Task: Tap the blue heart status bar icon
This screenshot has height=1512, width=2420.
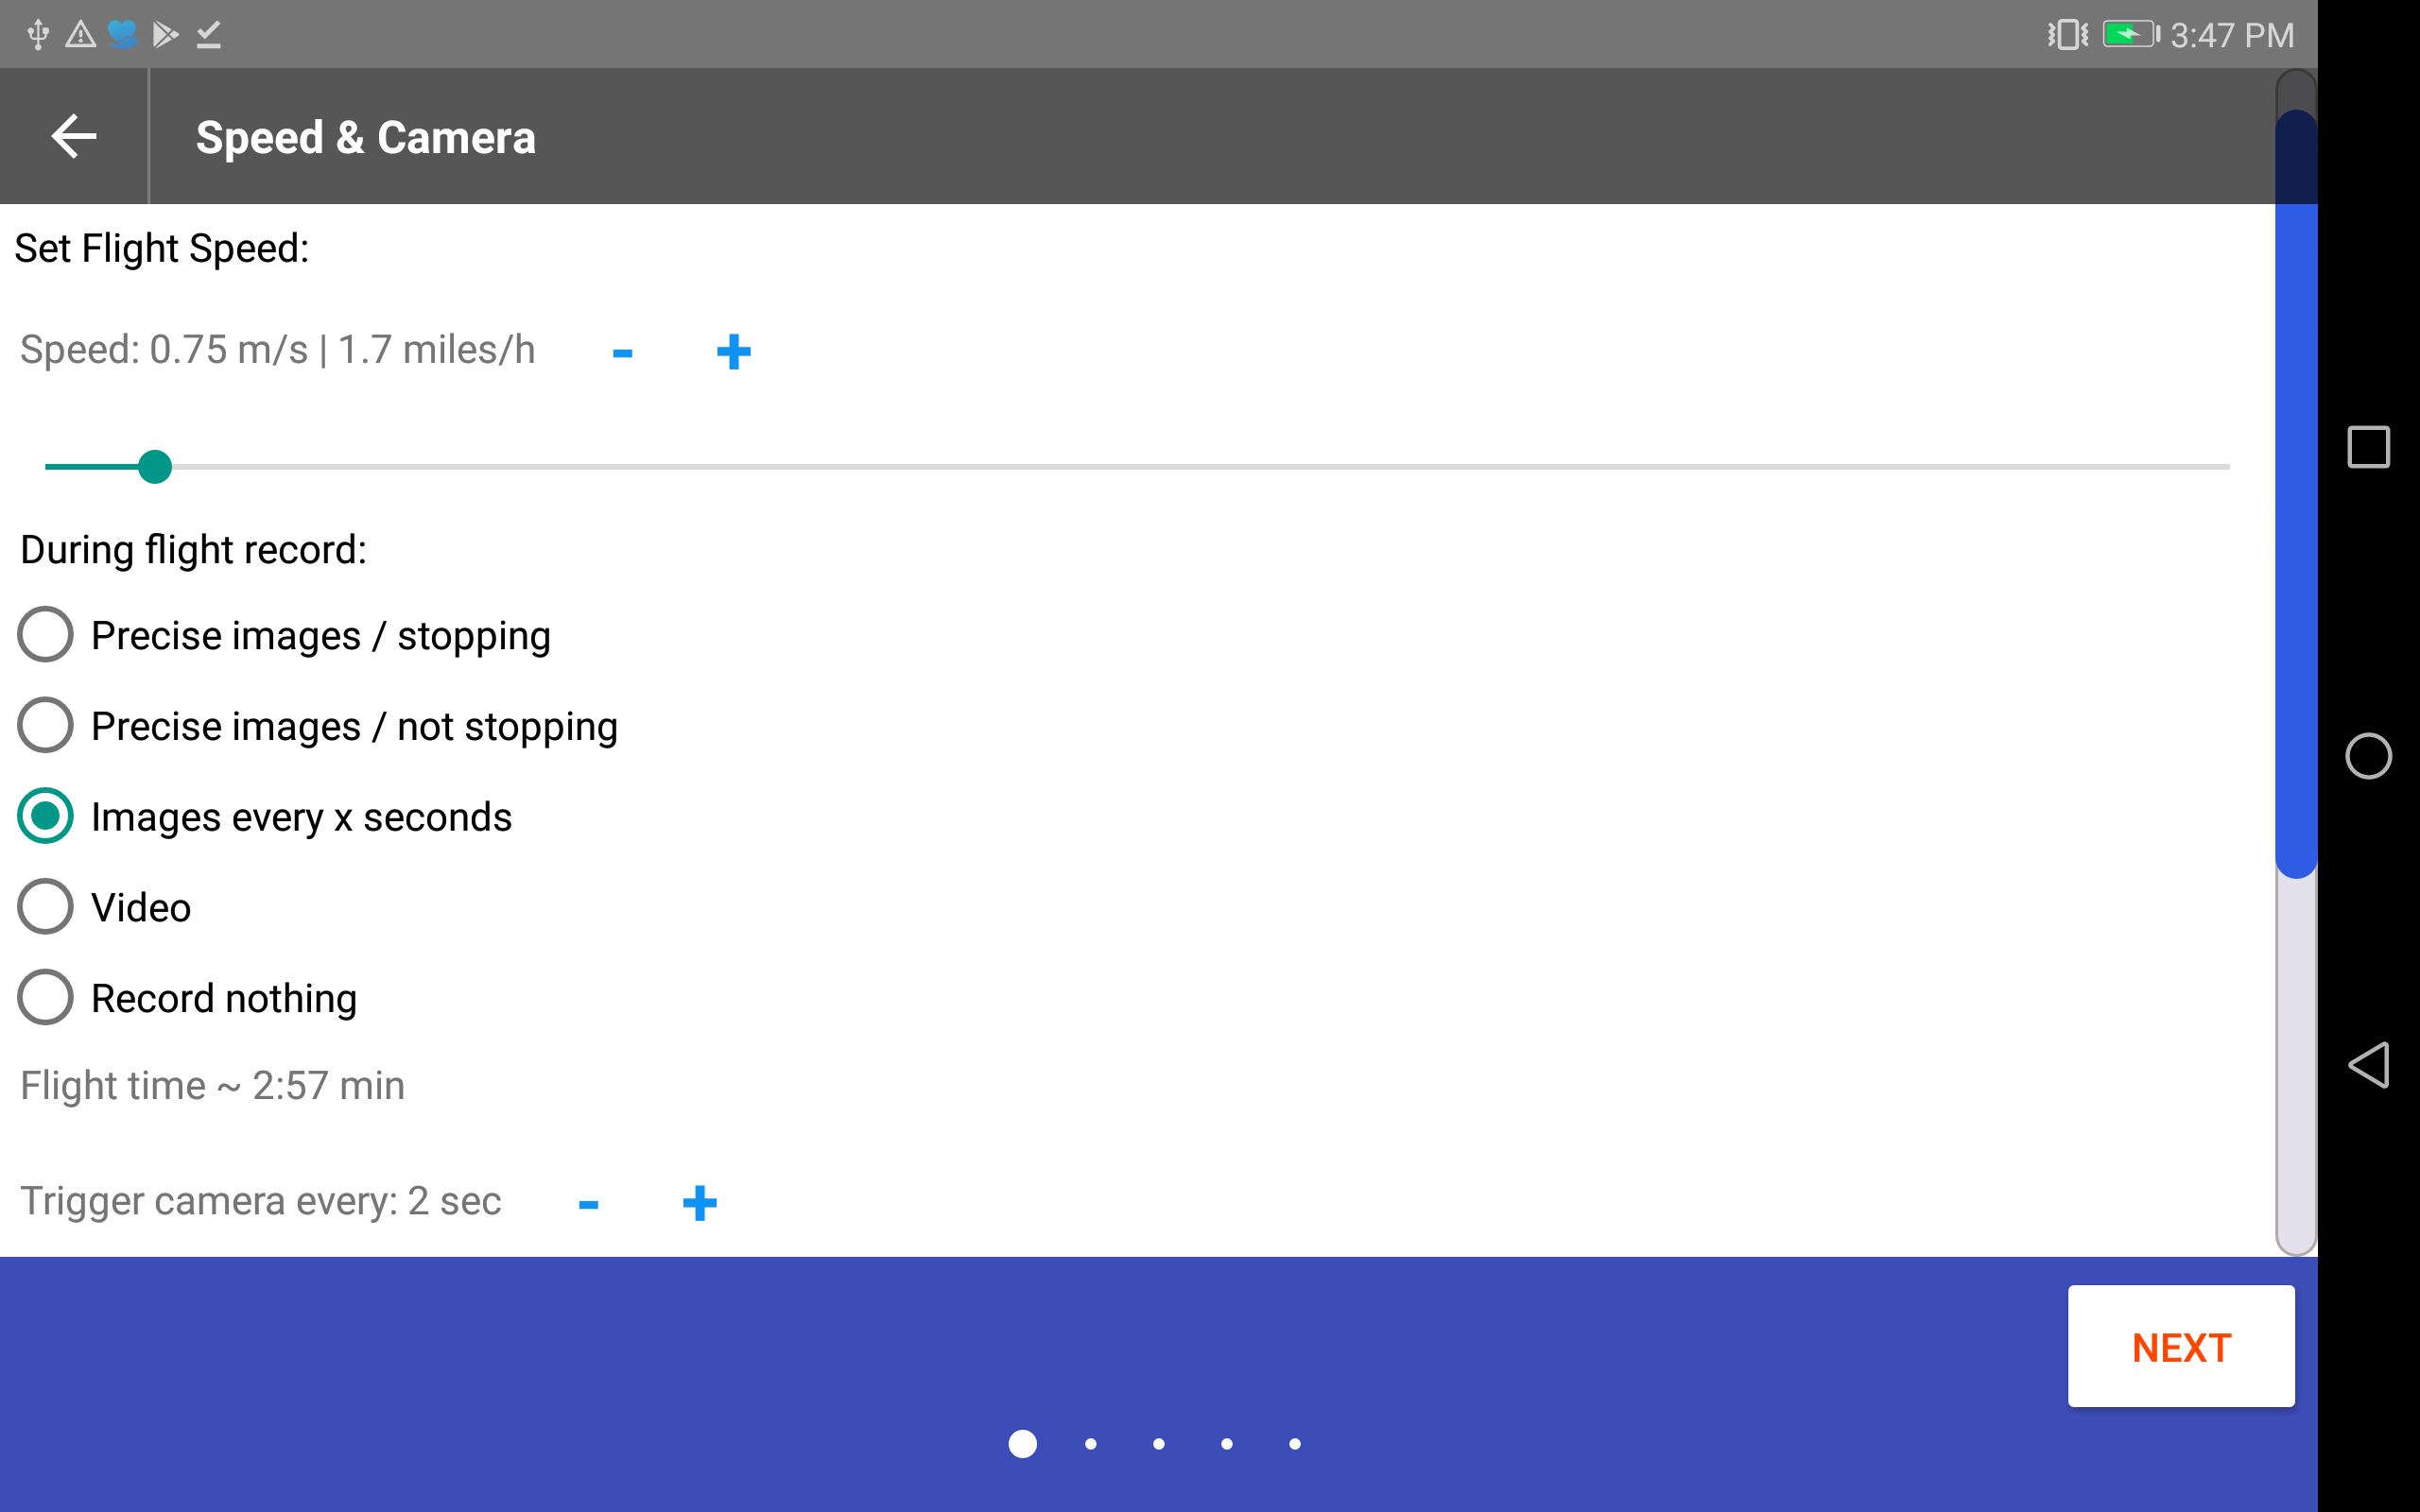Action: click(122, 35)
